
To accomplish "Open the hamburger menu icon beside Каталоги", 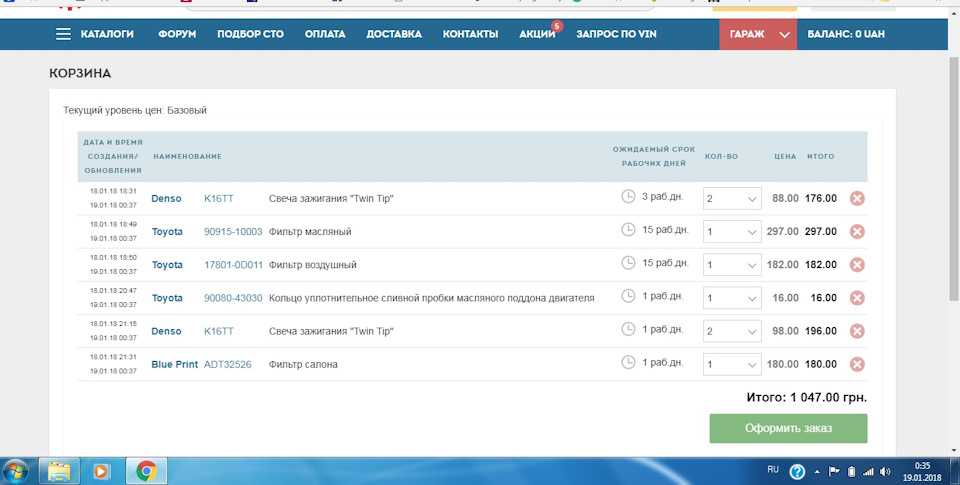I will [x=63, y=34].
